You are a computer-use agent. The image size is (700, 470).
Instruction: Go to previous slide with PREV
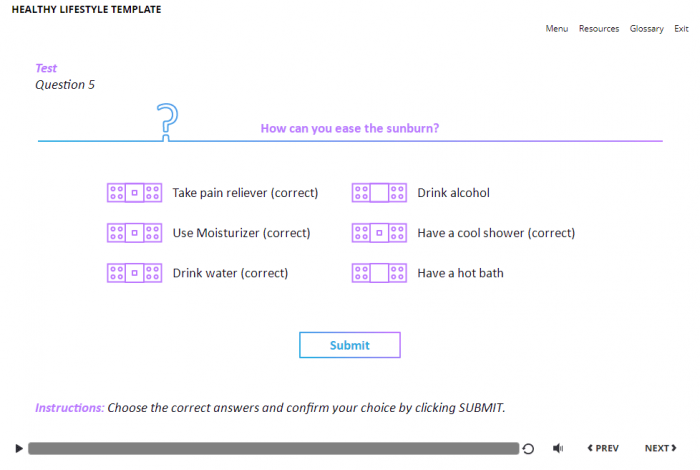(x=602, y=449)
